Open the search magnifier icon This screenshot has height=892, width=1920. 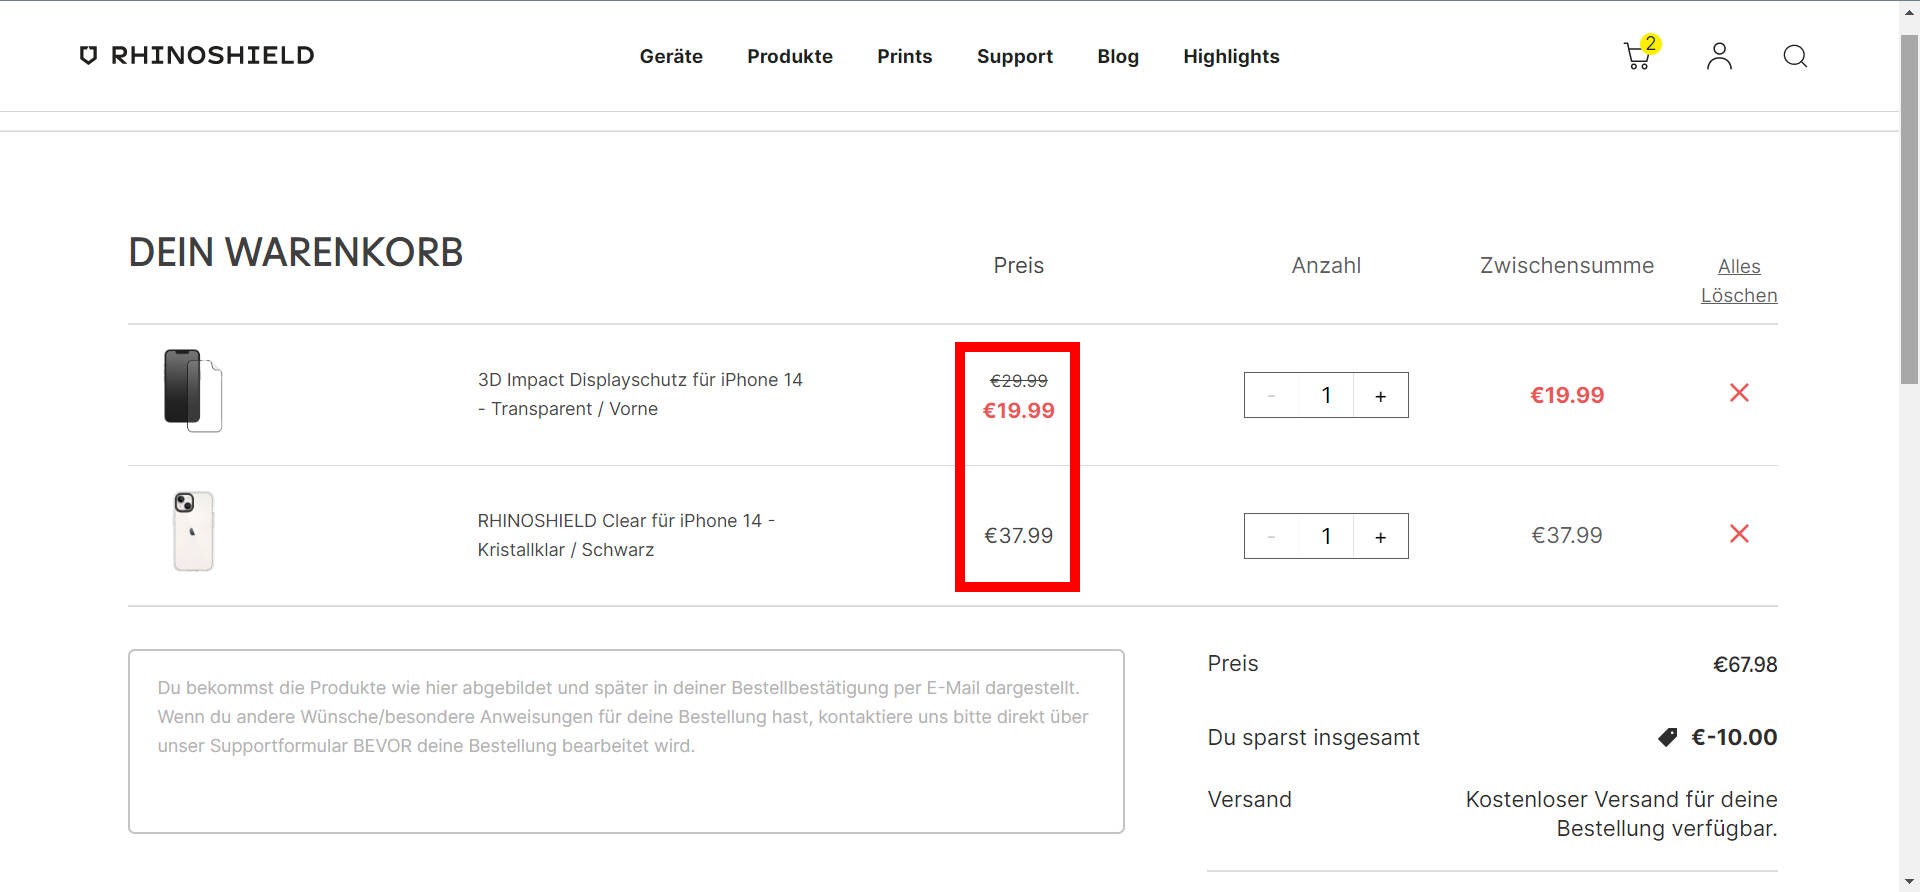tap(1795, 56)
